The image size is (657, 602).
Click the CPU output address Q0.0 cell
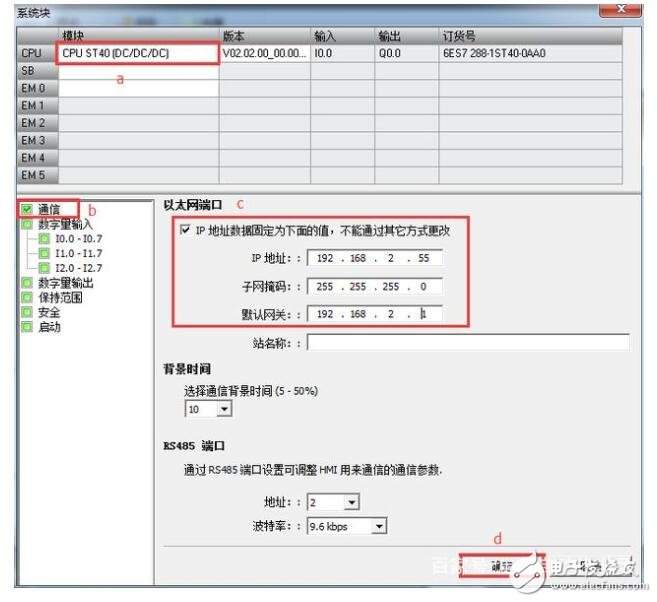coord(406,53)
